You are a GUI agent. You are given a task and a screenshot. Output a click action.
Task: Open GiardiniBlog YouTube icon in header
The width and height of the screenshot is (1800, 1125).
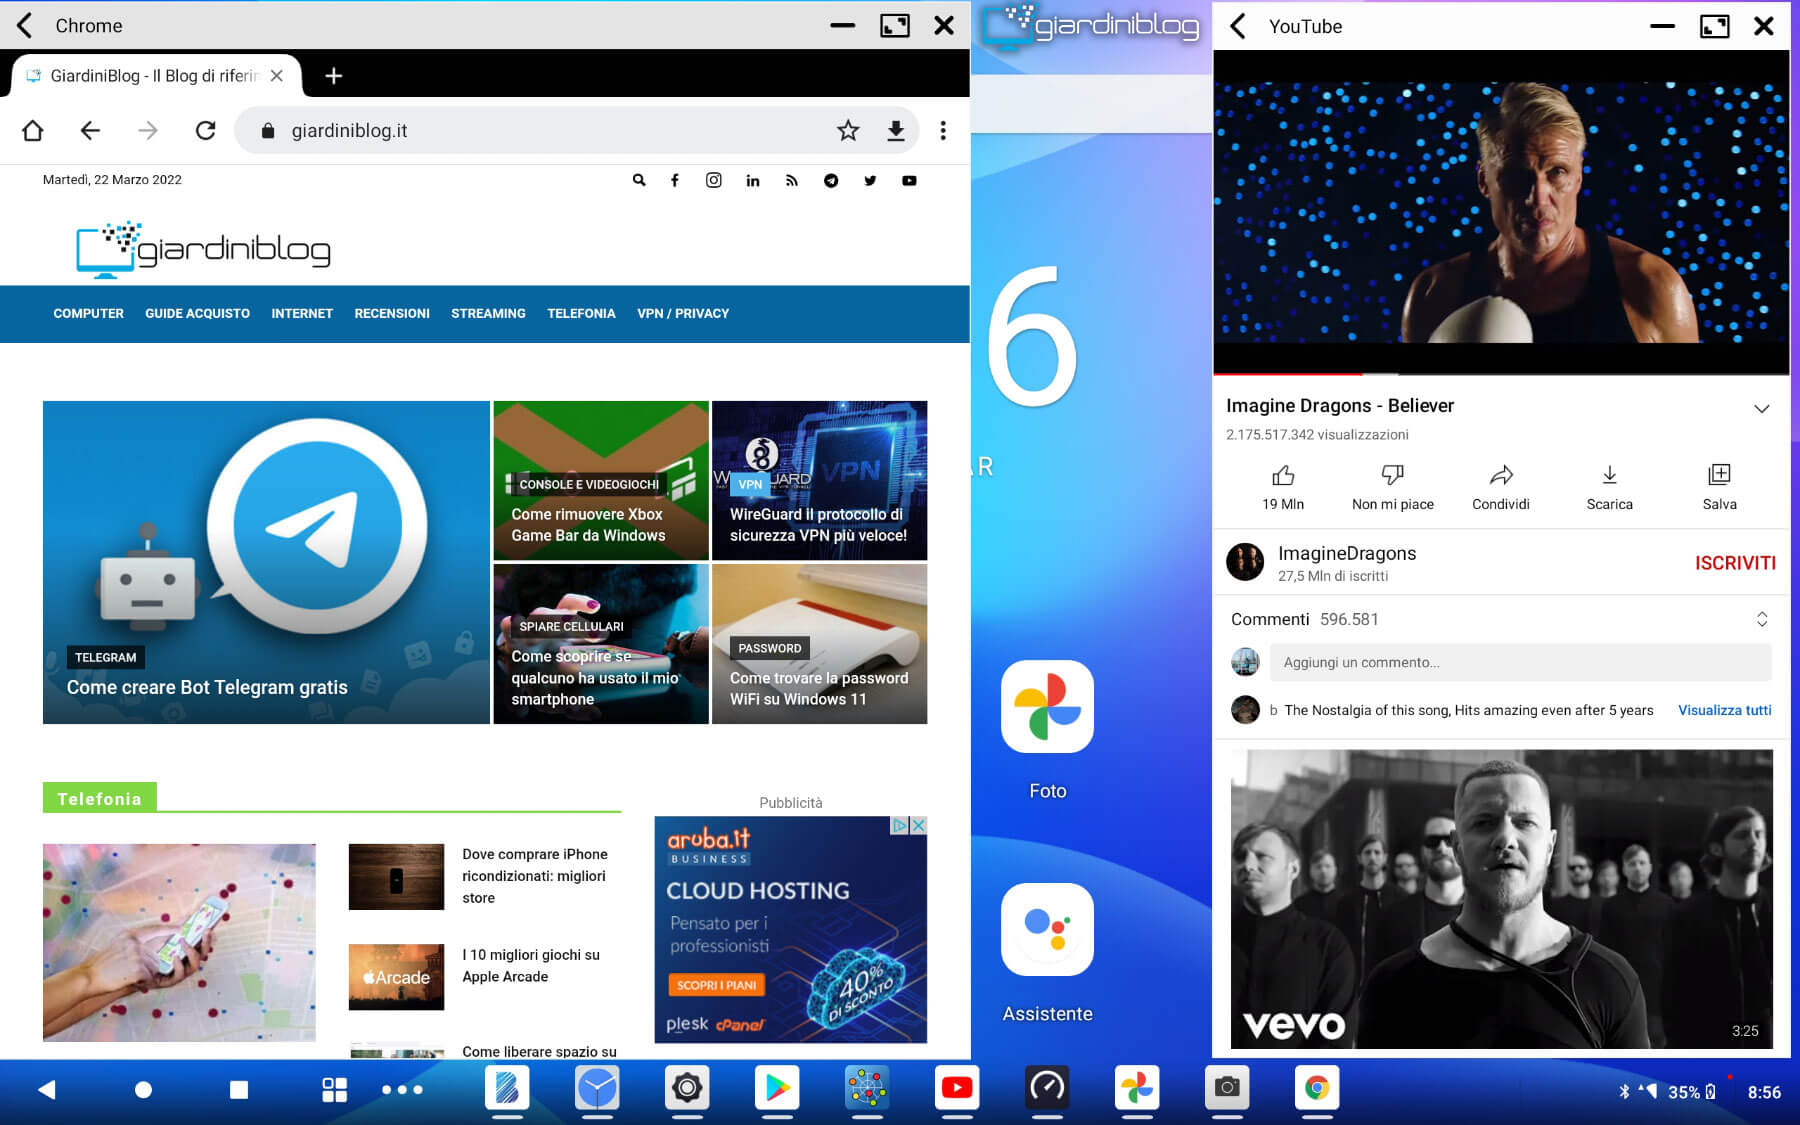(x=909, y=181)
